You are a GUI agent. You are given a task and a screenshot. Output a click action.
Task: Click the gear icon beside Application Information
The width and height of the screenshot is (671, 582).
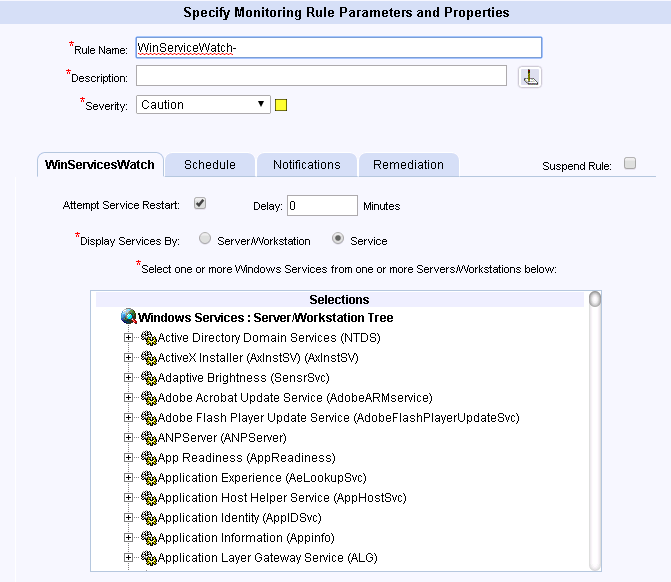coord(149,538)
